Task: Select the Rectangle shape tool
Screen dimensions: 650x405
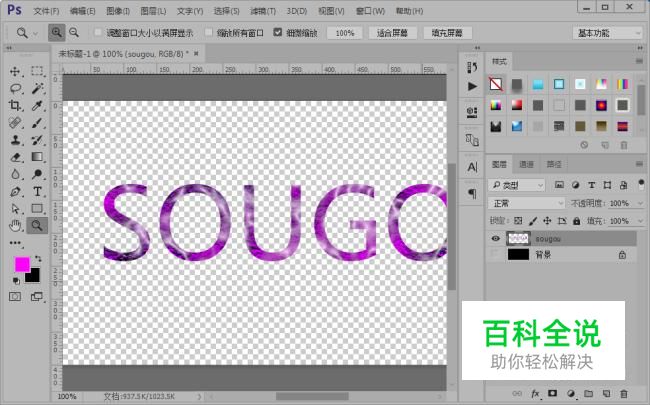Action: click(x=37, y=209)
